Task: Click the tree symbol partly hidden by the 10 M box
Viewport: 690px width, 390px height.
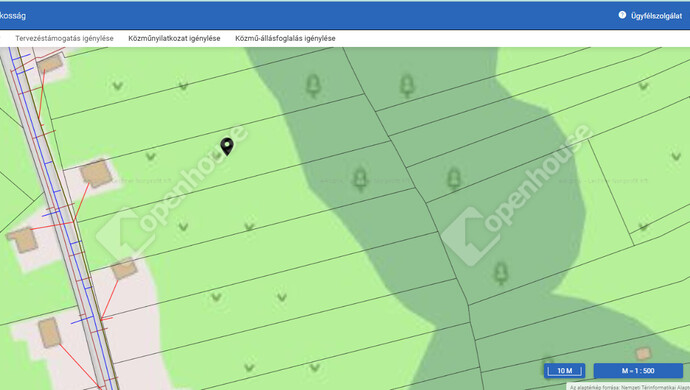Action: point(548,360)
